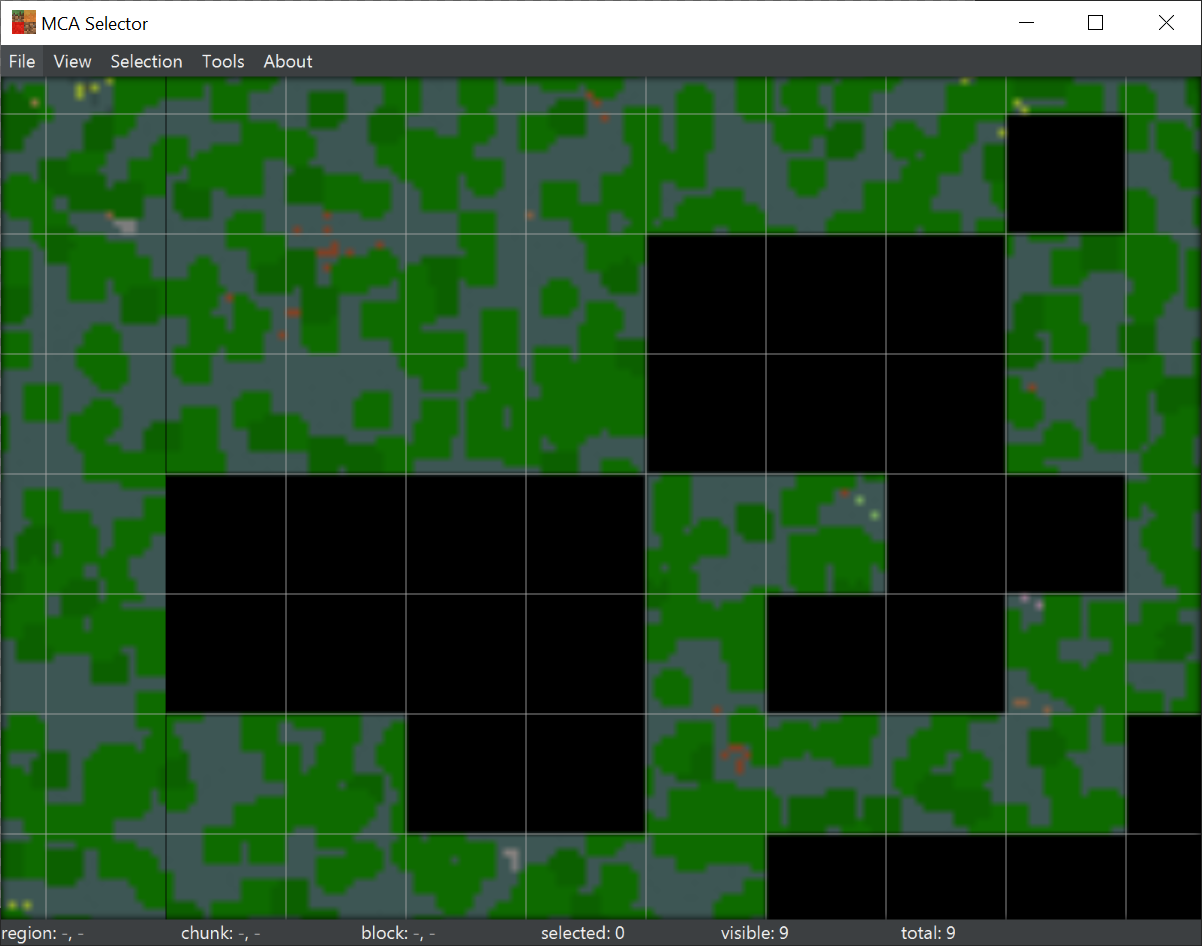Click the region coordinates in the status bar
The width and height of the screenshot is (1202, 946).
pos(42,933)
